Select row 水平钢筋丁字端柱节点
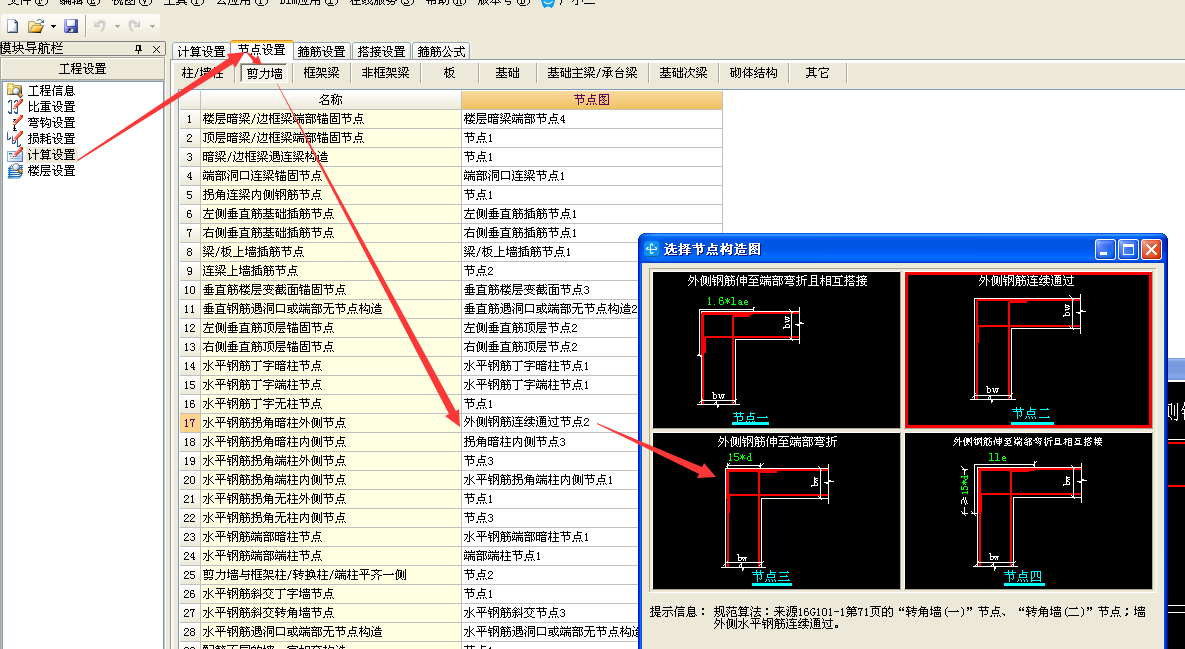The height and width of the screenshot is (649, 1185). click(x=330, y=385)
